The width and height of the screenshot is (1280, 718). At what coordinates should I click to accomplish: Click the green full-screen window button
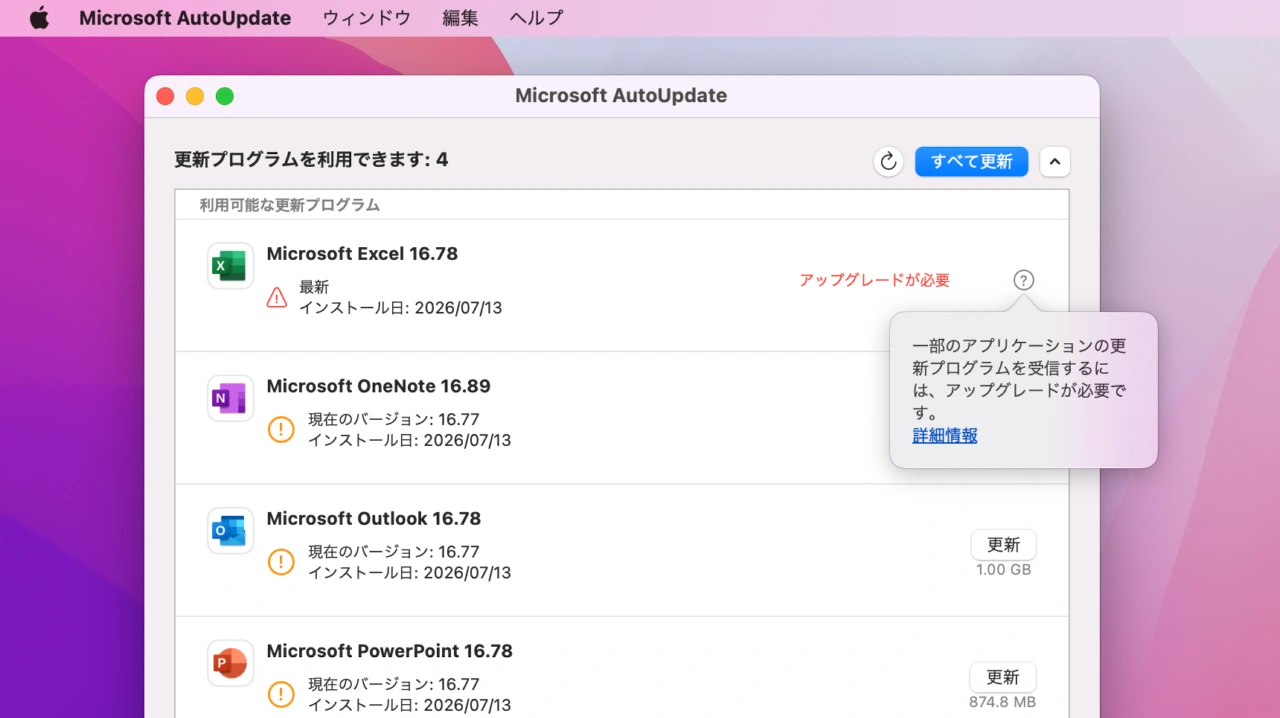225,96
